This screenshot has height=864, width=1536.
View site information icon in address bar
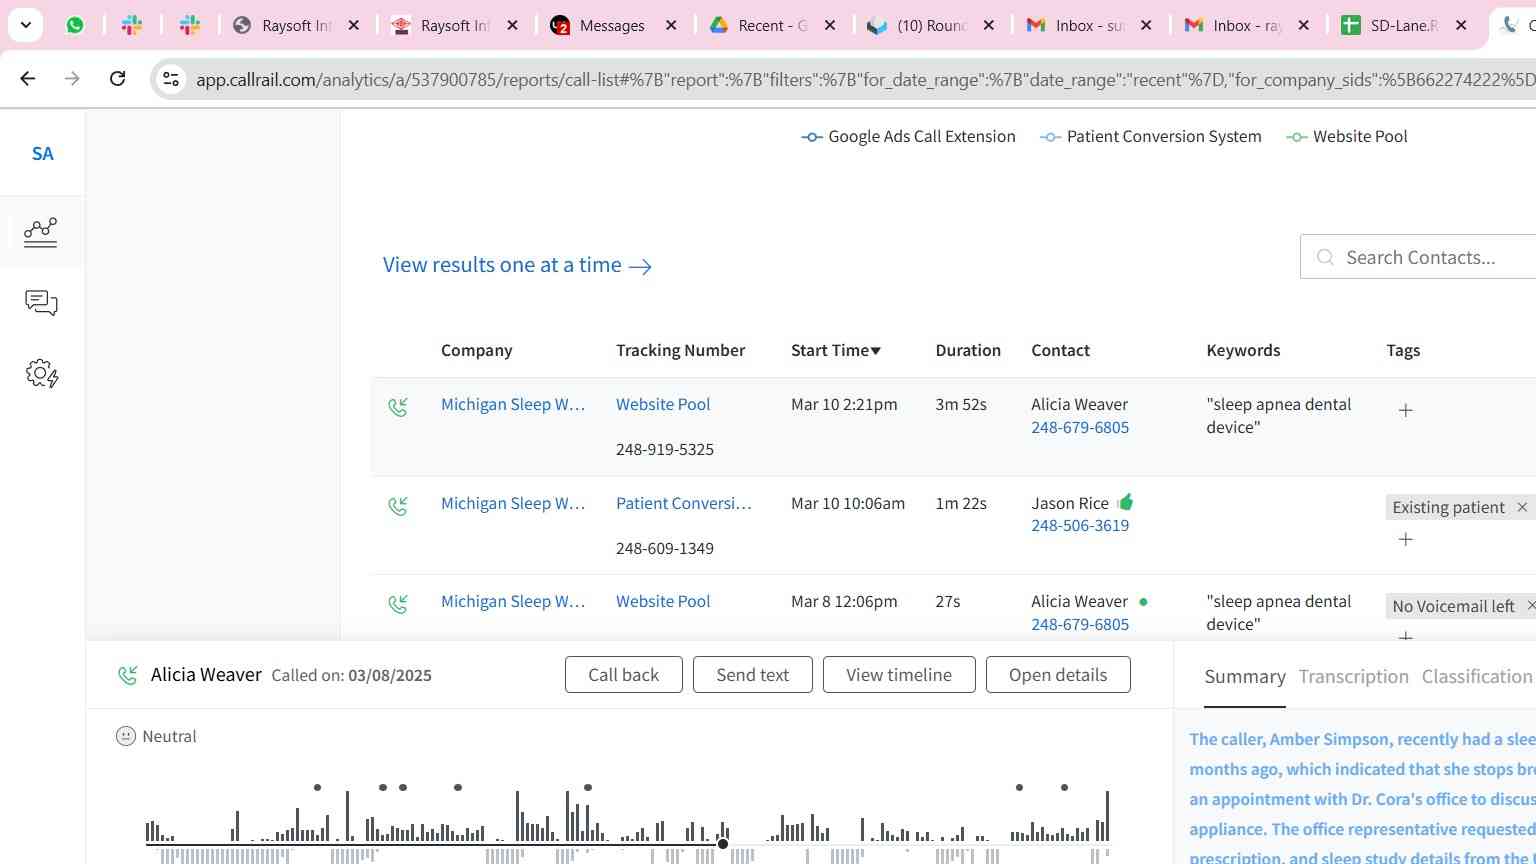[x=171, y=79]
